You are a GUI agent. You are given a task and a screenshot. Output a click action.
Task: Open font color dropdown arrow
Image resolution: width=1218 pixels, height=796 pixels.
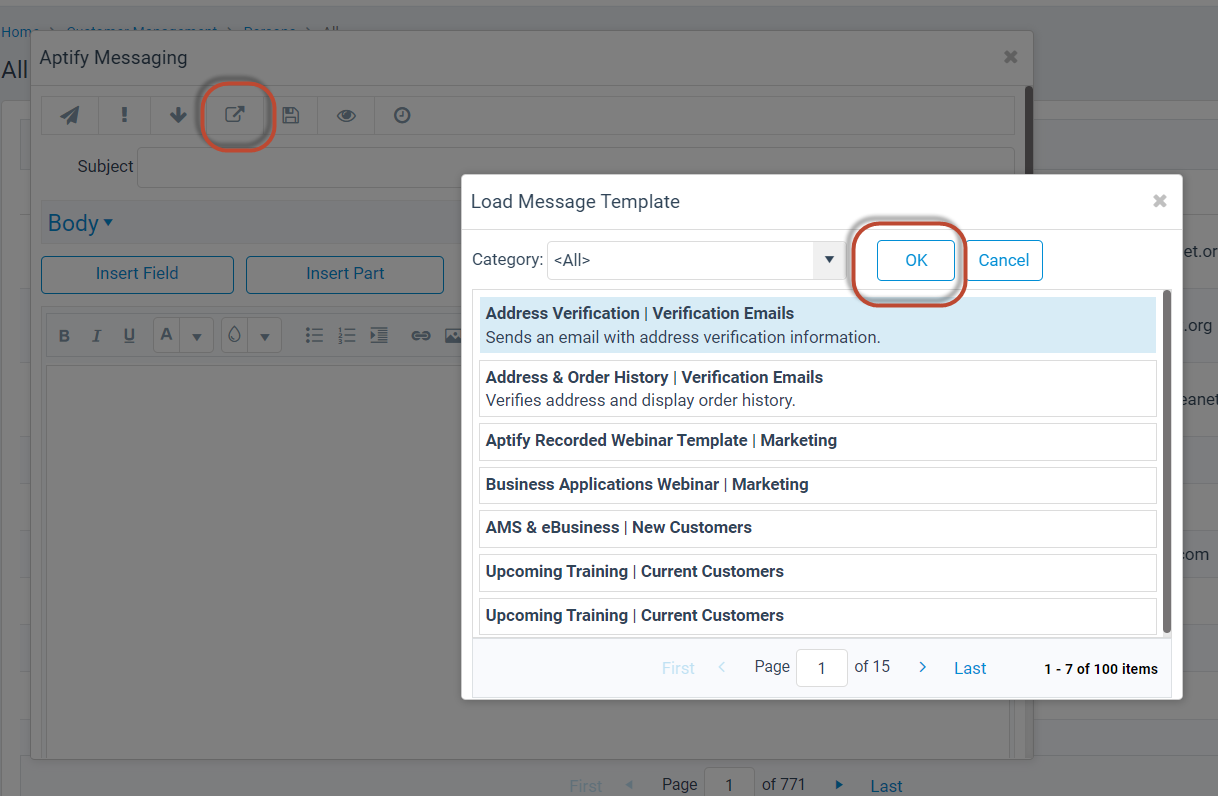197,337
